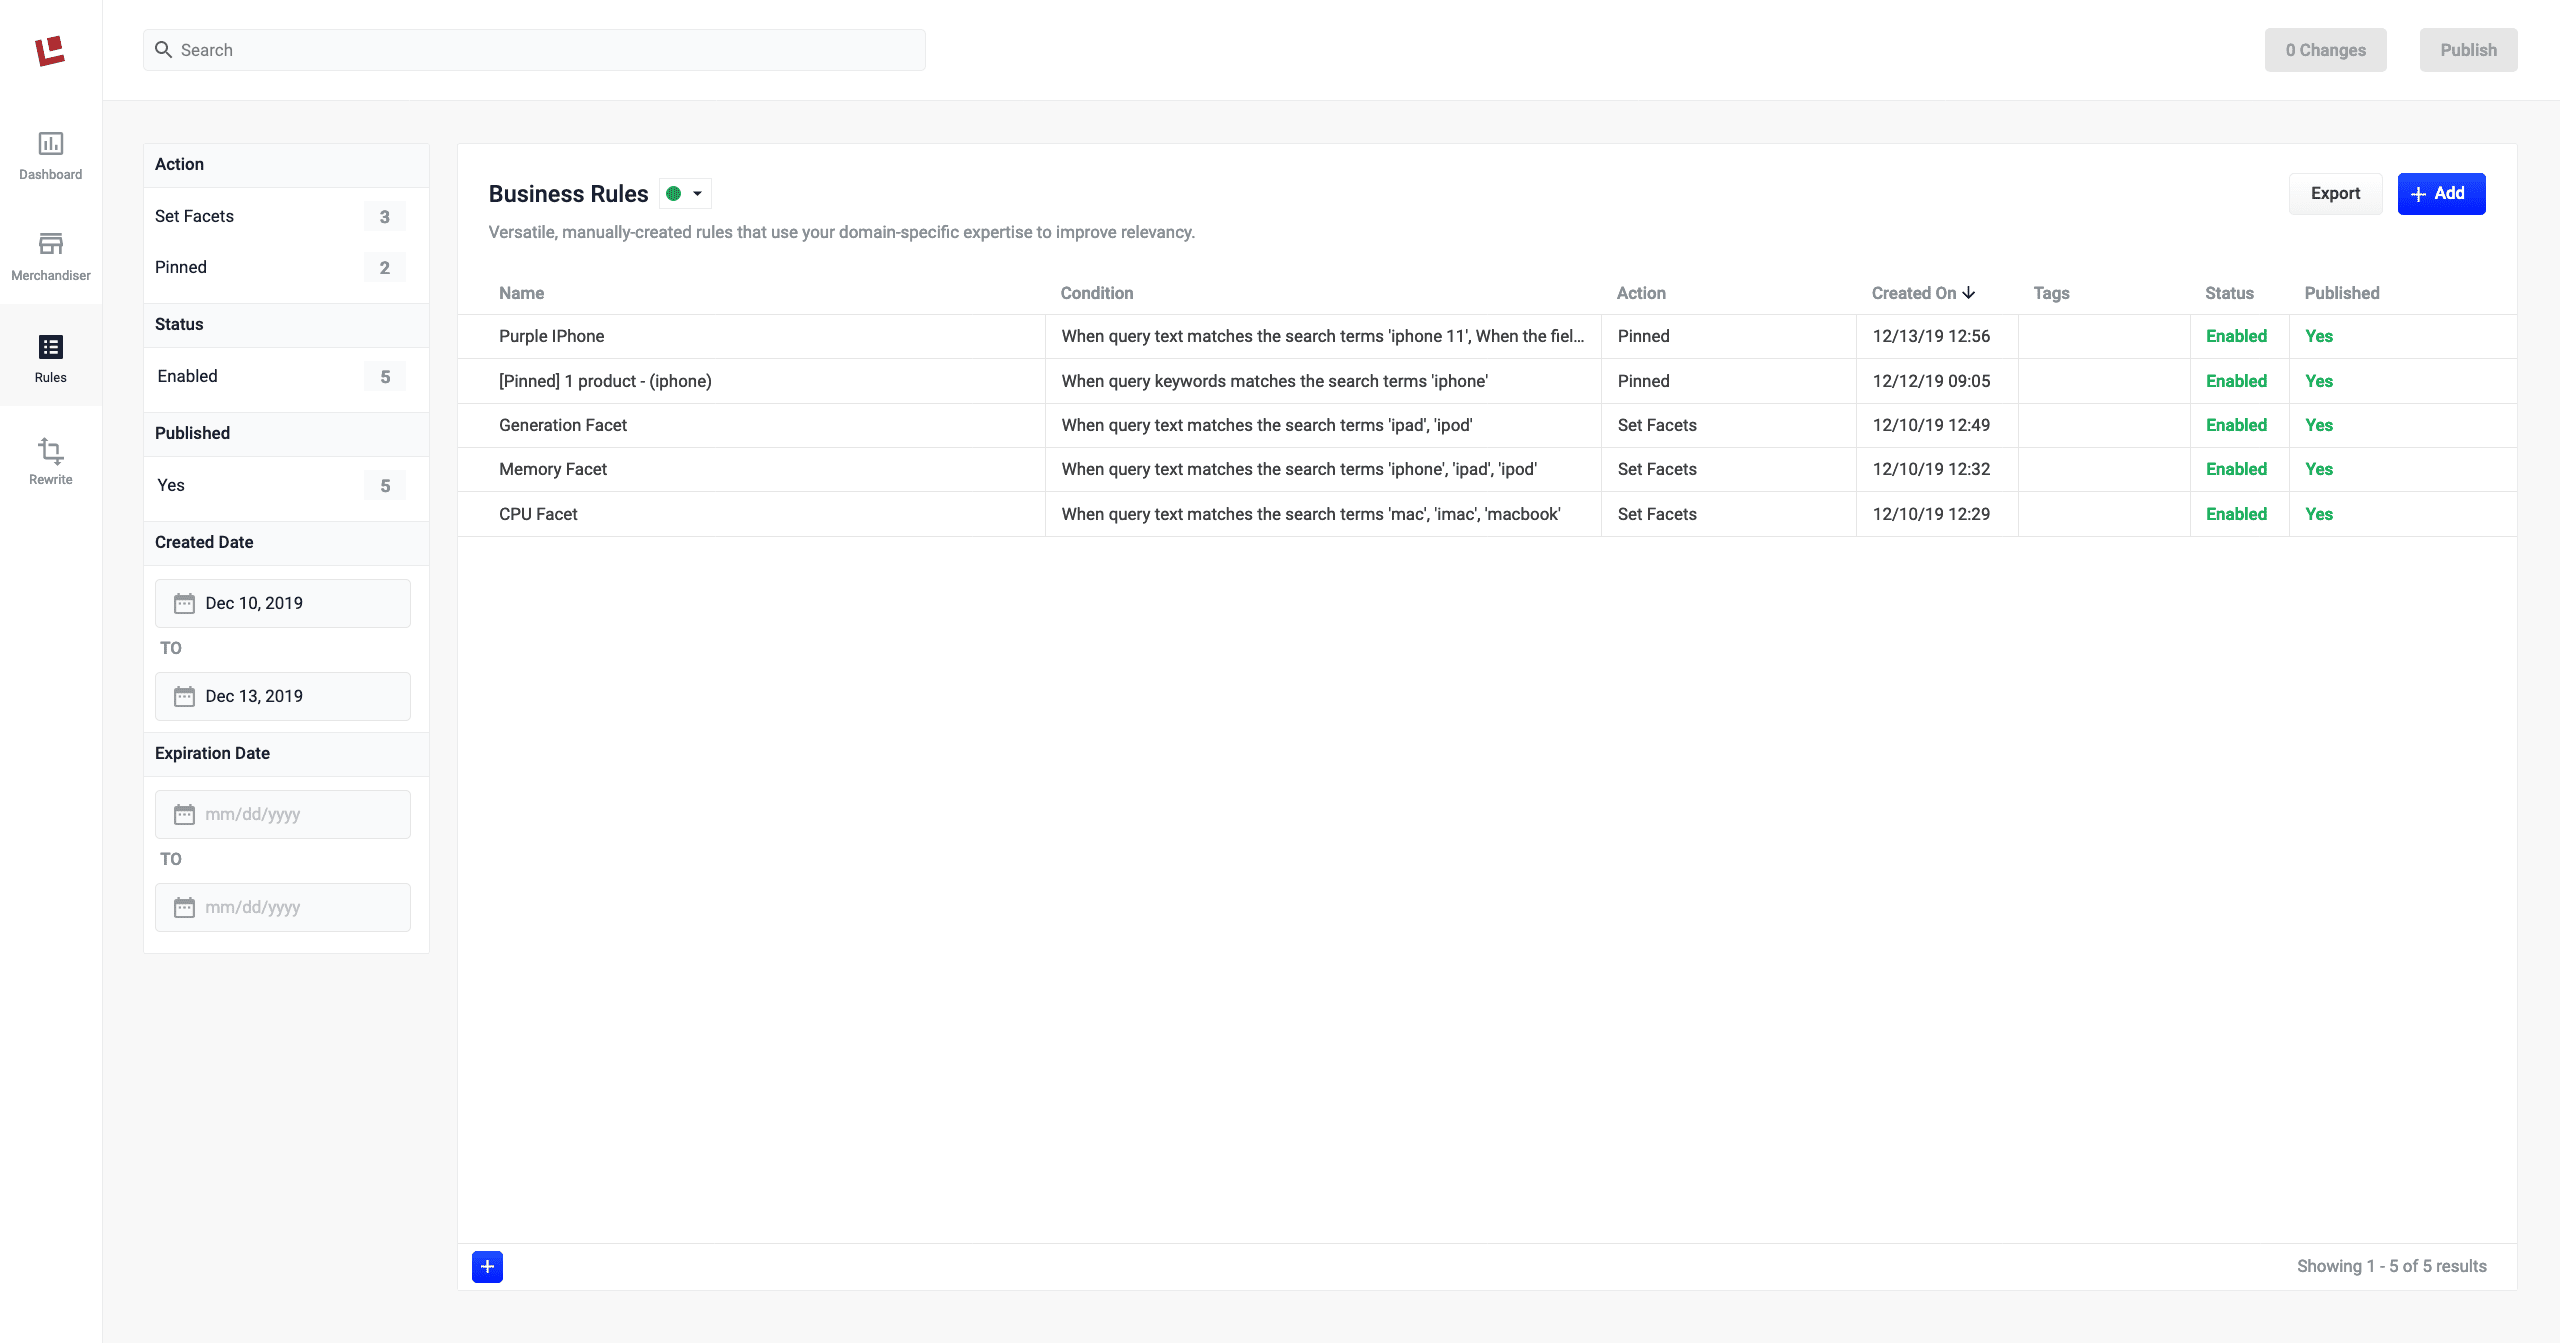
Task: Click the green status dot indicator
Action: tap(674, 194)
